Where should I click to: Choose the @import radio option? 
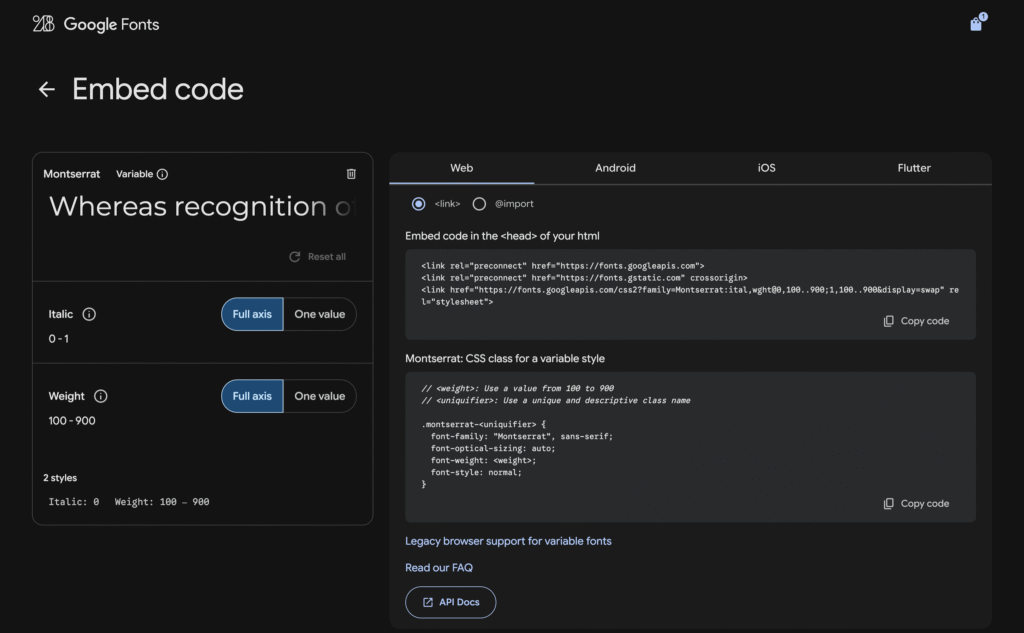479,204
